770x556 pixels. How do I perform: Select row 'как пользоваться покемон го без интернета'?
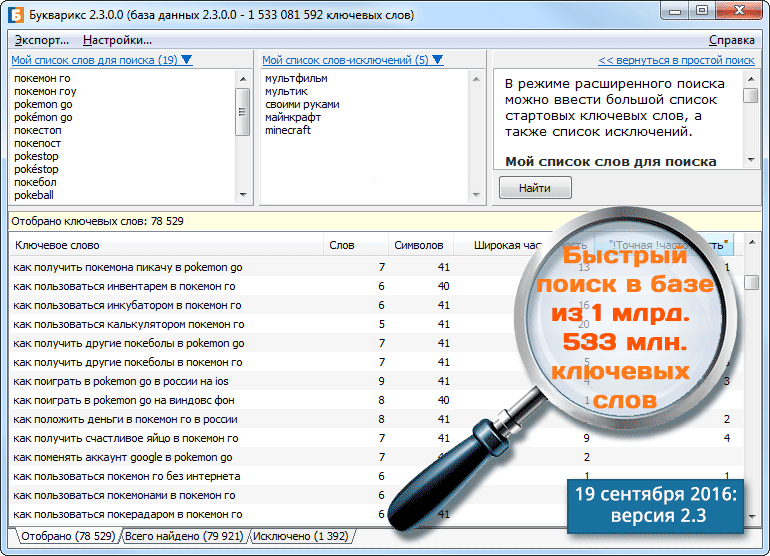coord(376,476)
